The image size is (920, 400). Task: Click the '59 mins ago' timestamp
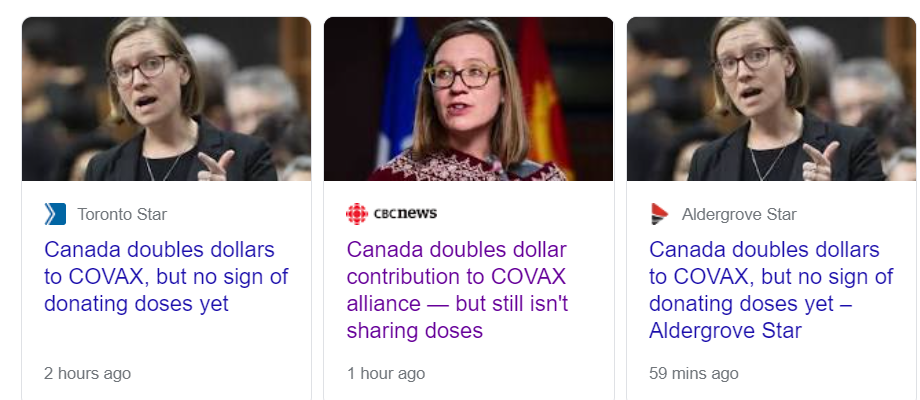click(x=694, y=373)
